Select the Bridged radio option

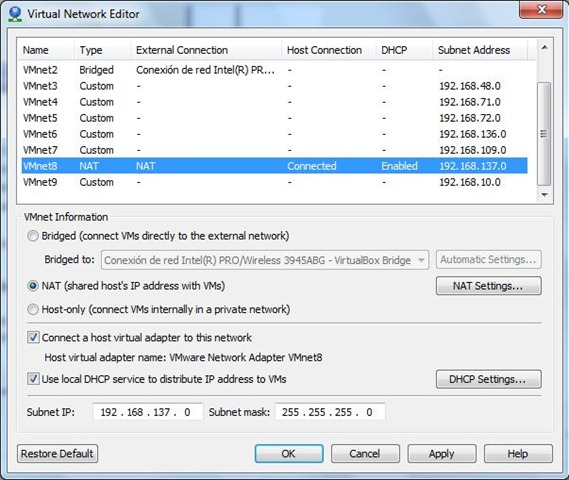pyautogui.click(x=33, y=236)
